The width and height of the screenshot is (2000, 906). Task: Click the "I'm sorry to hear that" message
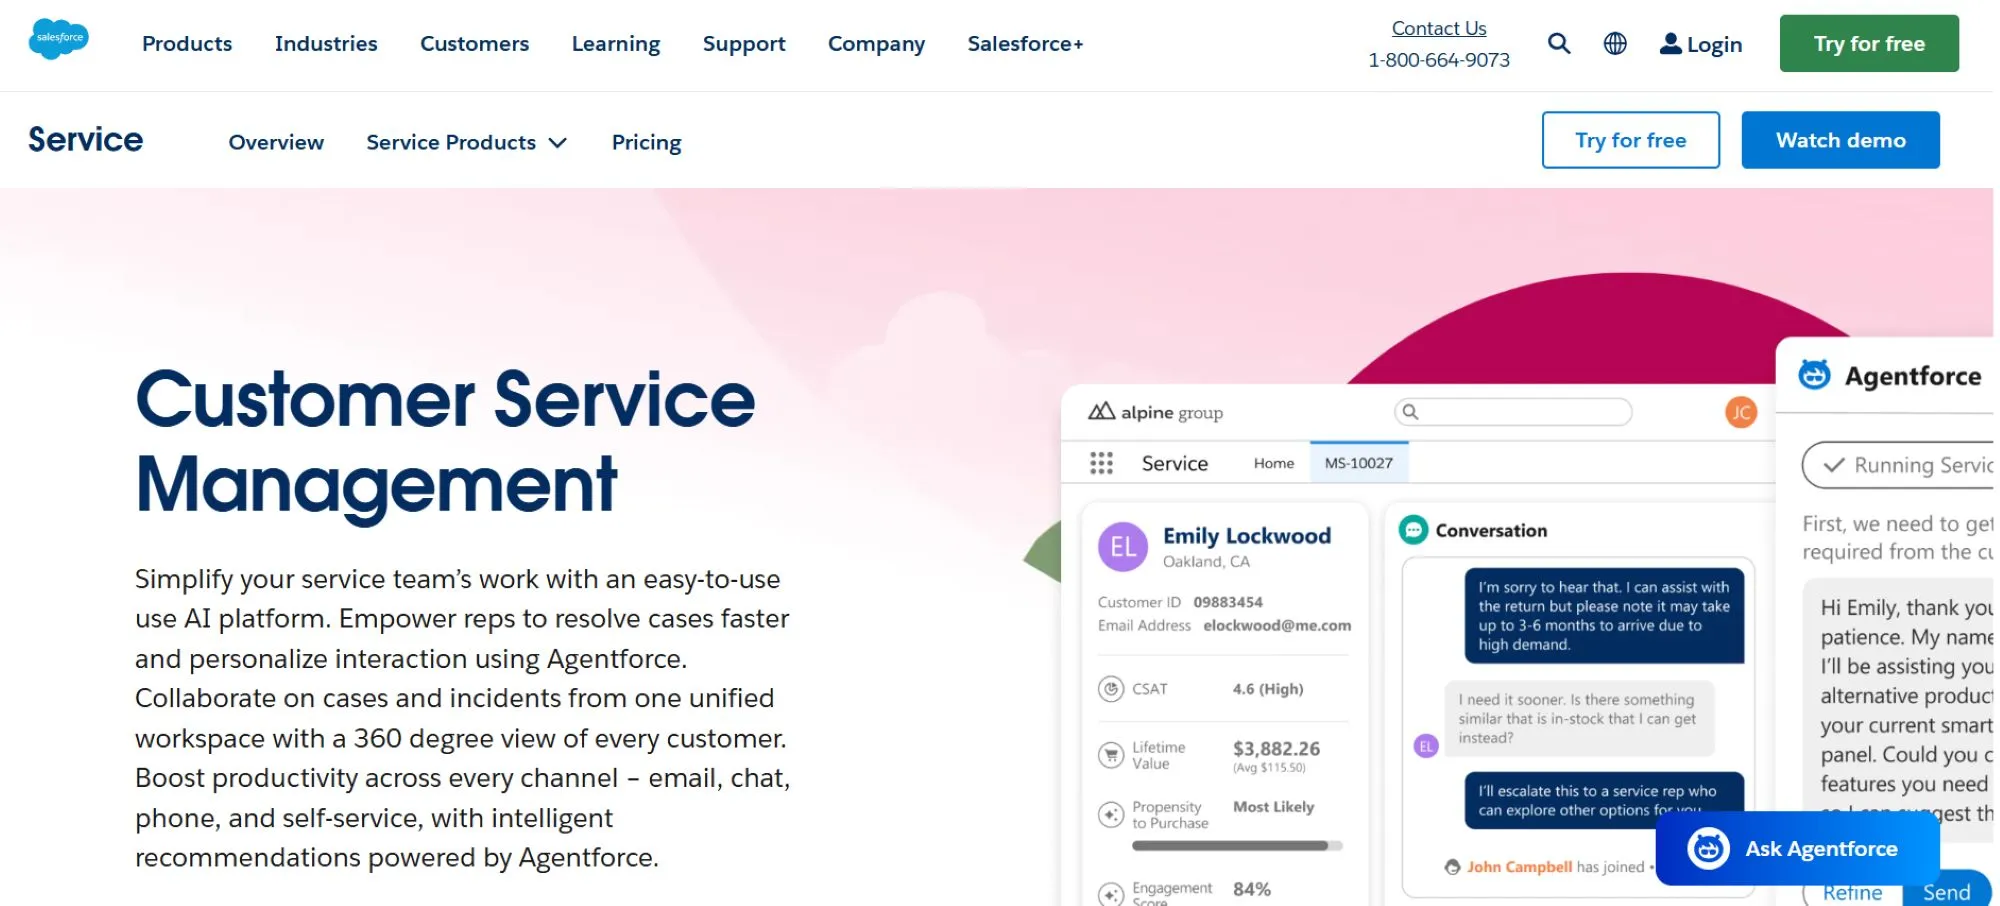pyautogui.click(x=1604, y=616)
